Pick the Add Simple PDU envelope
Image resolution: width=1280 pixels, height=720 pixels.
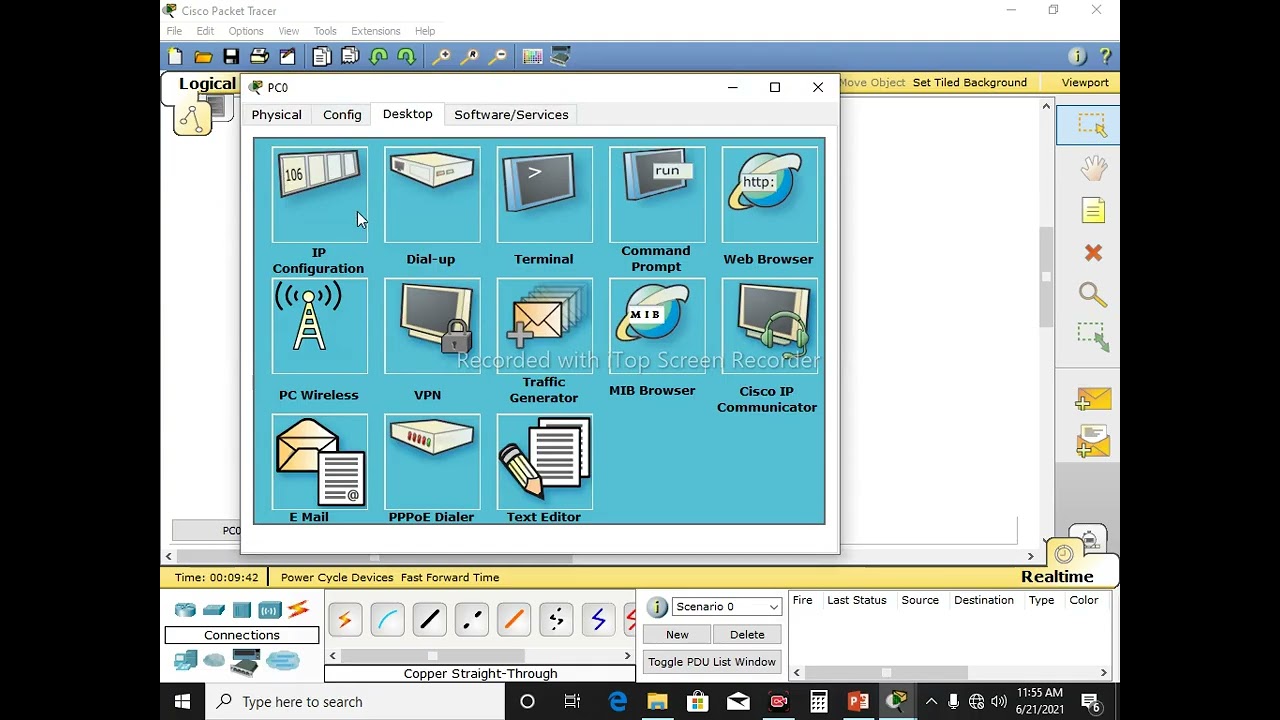1092,400
